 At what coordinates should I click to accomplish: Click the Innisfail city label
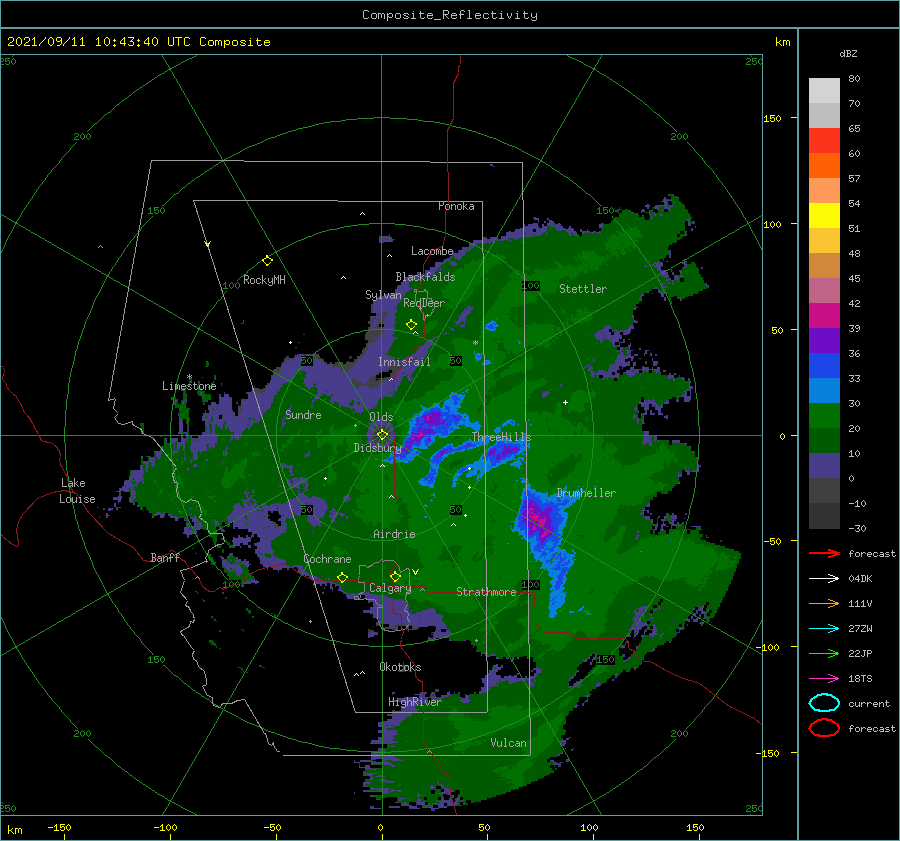[x=404, y=362]
